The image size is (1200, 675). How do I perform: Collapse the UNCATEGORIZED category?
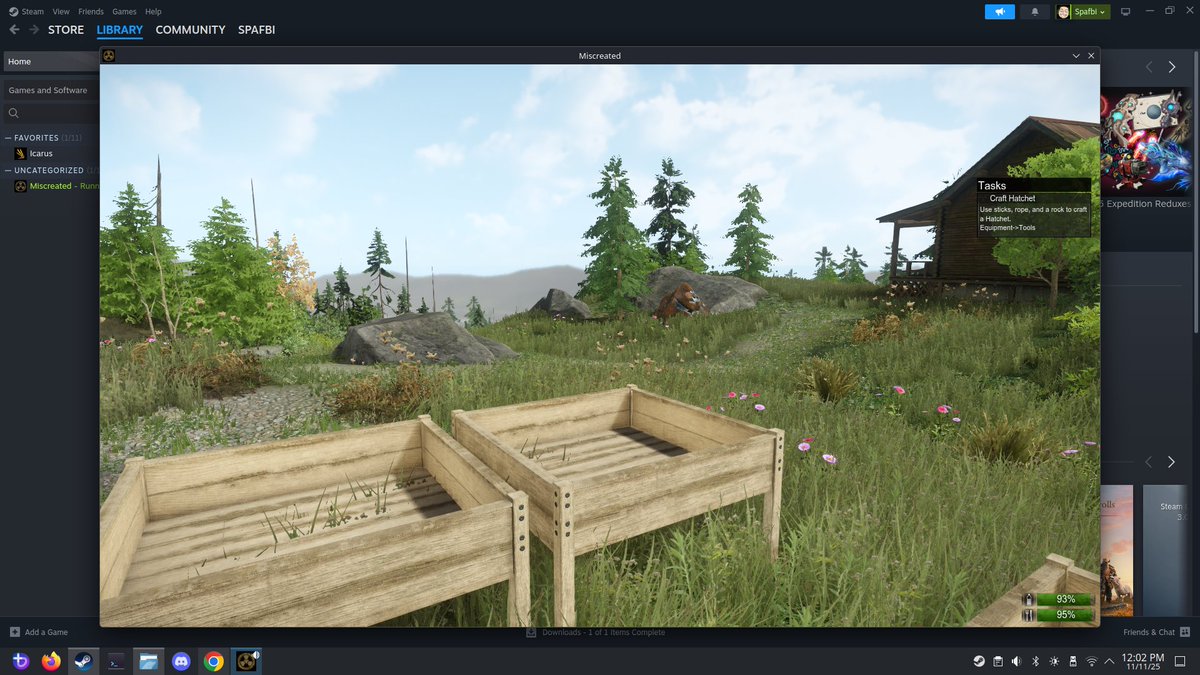8,170
